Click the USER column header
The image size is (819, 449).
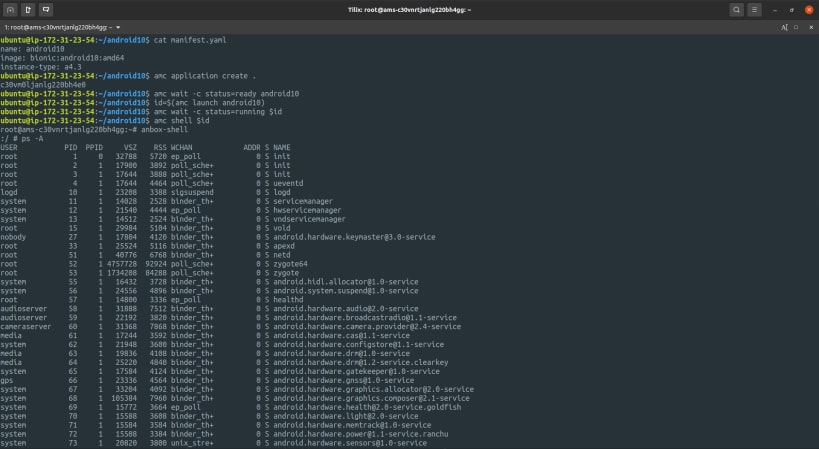9,147
